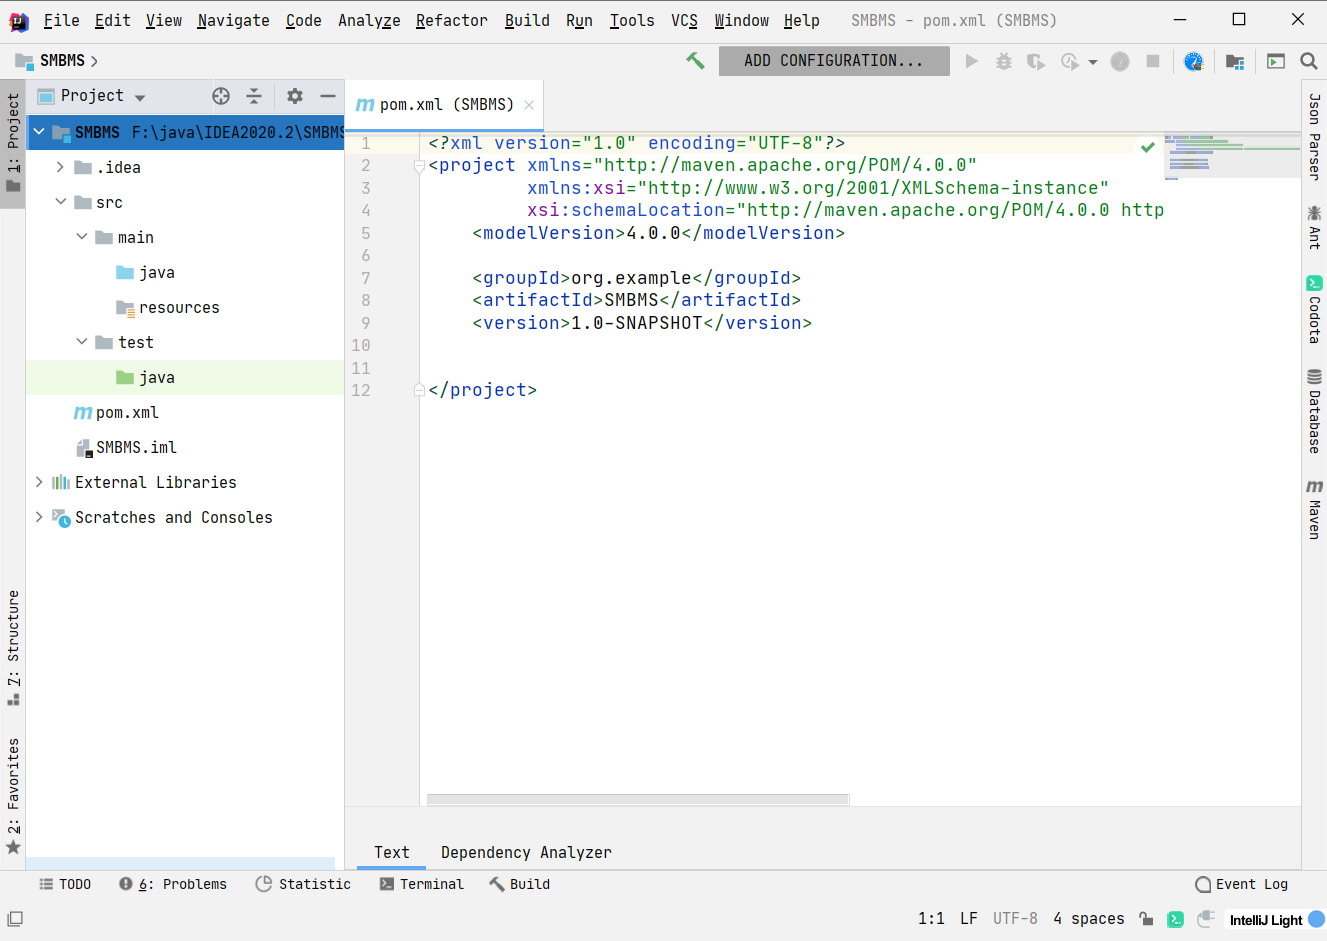Image resolution: width=1327 pixels, height=941 pixels.
Task: Click the ADD CONFIGURATION... button
Action: click(834, 61)
